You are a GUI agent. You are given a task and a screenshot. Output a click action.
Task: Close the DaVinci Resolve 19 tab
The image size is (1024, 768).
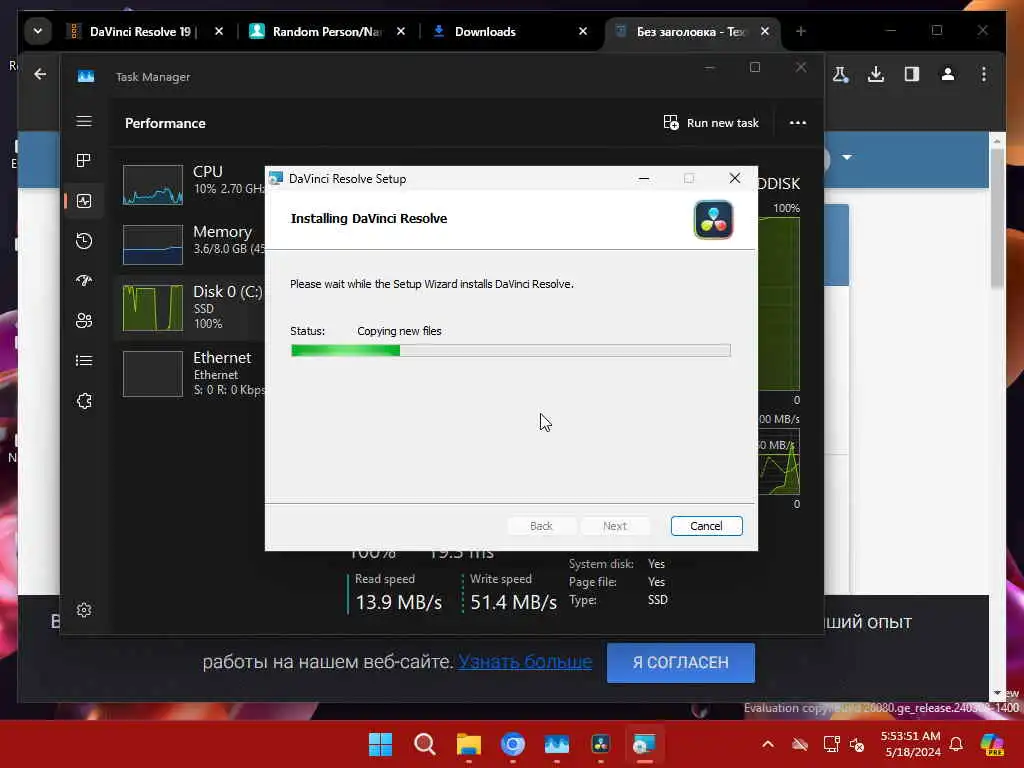click(219, 31)
